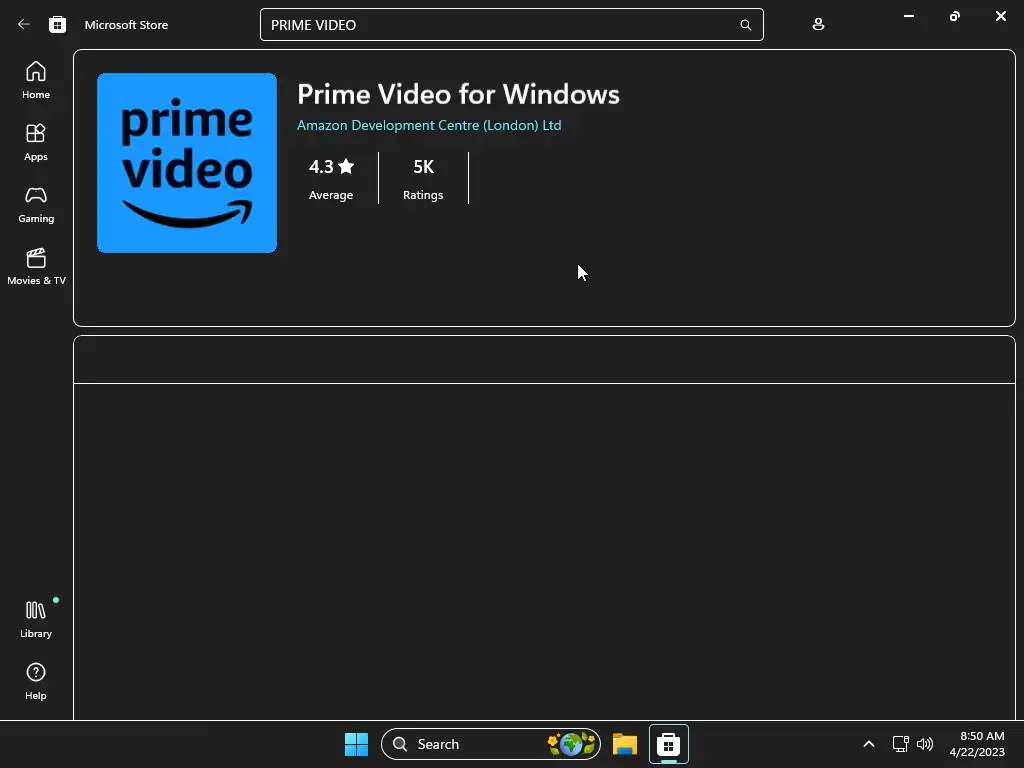
Task: Open Apps in the sidebar
Action: pyautogui.click(x=36, y=142)
